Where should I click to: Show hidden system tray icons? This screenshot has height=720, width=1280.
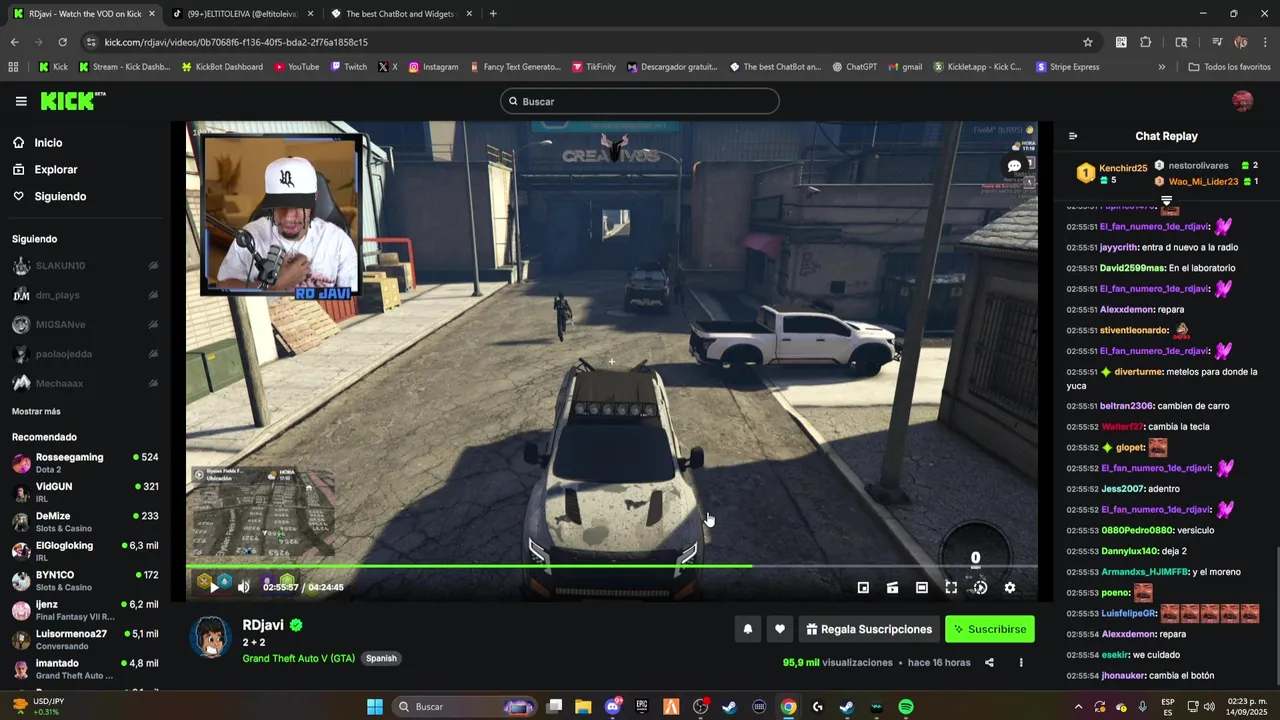[1078, 707]
